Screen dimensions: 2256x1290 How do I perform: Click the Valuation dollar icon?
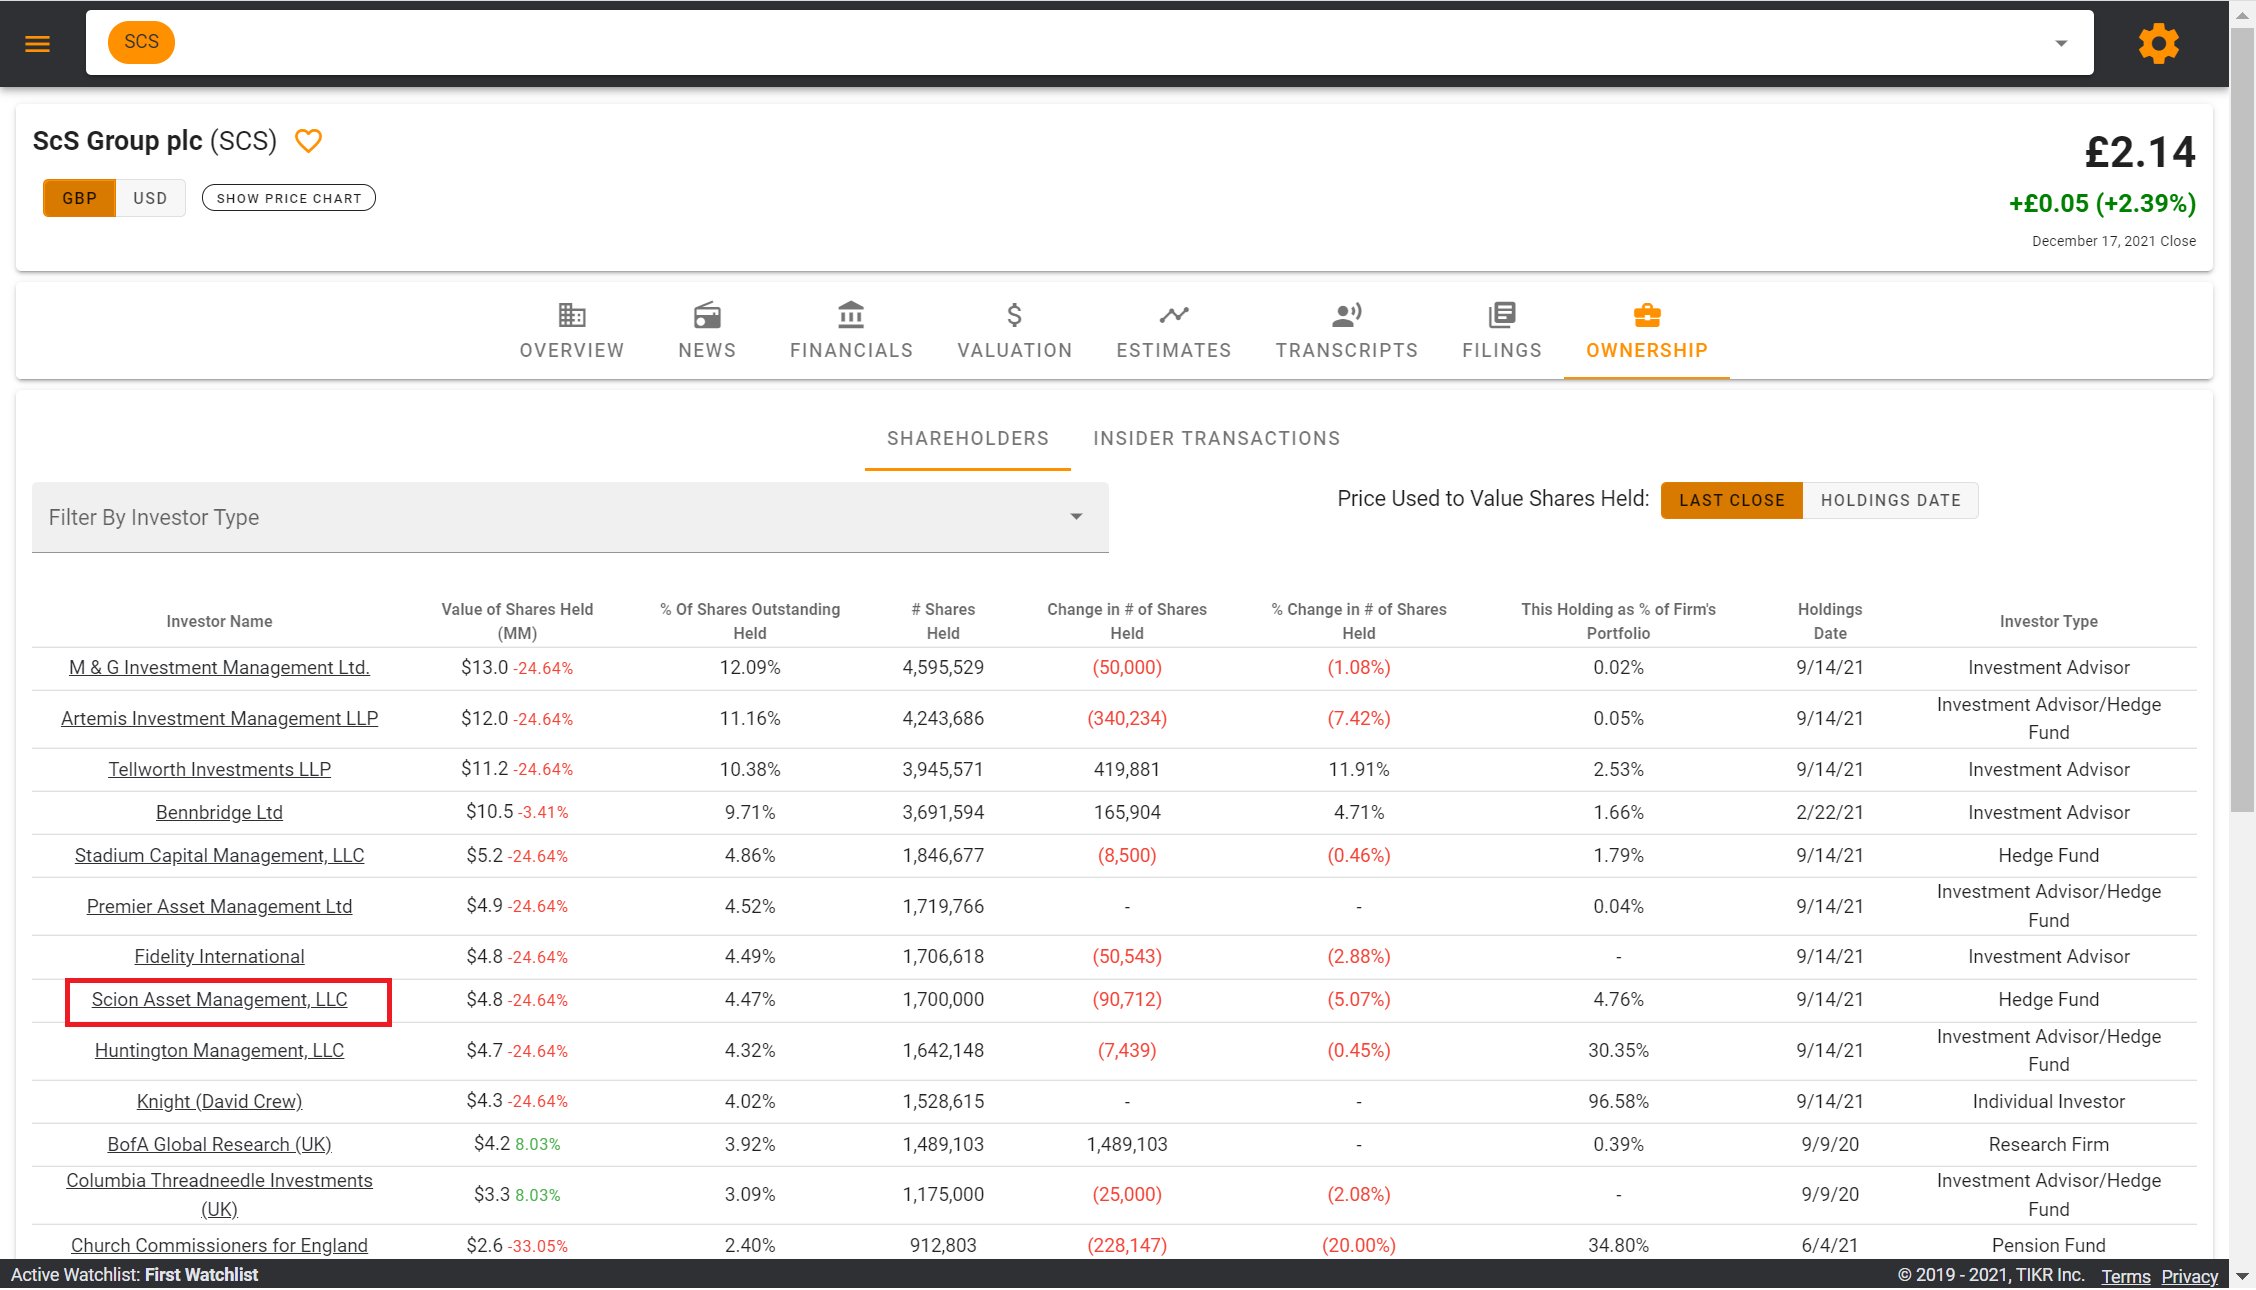coord(1014,316)
